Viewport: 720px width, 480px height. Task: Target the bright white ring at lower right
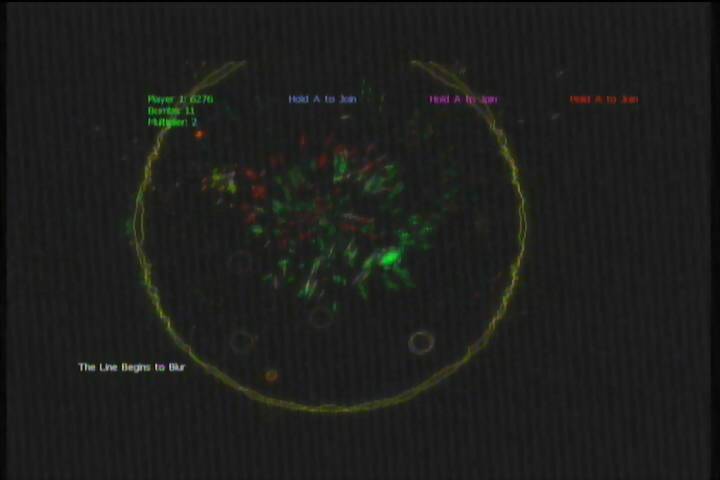[x=421, y=342]
